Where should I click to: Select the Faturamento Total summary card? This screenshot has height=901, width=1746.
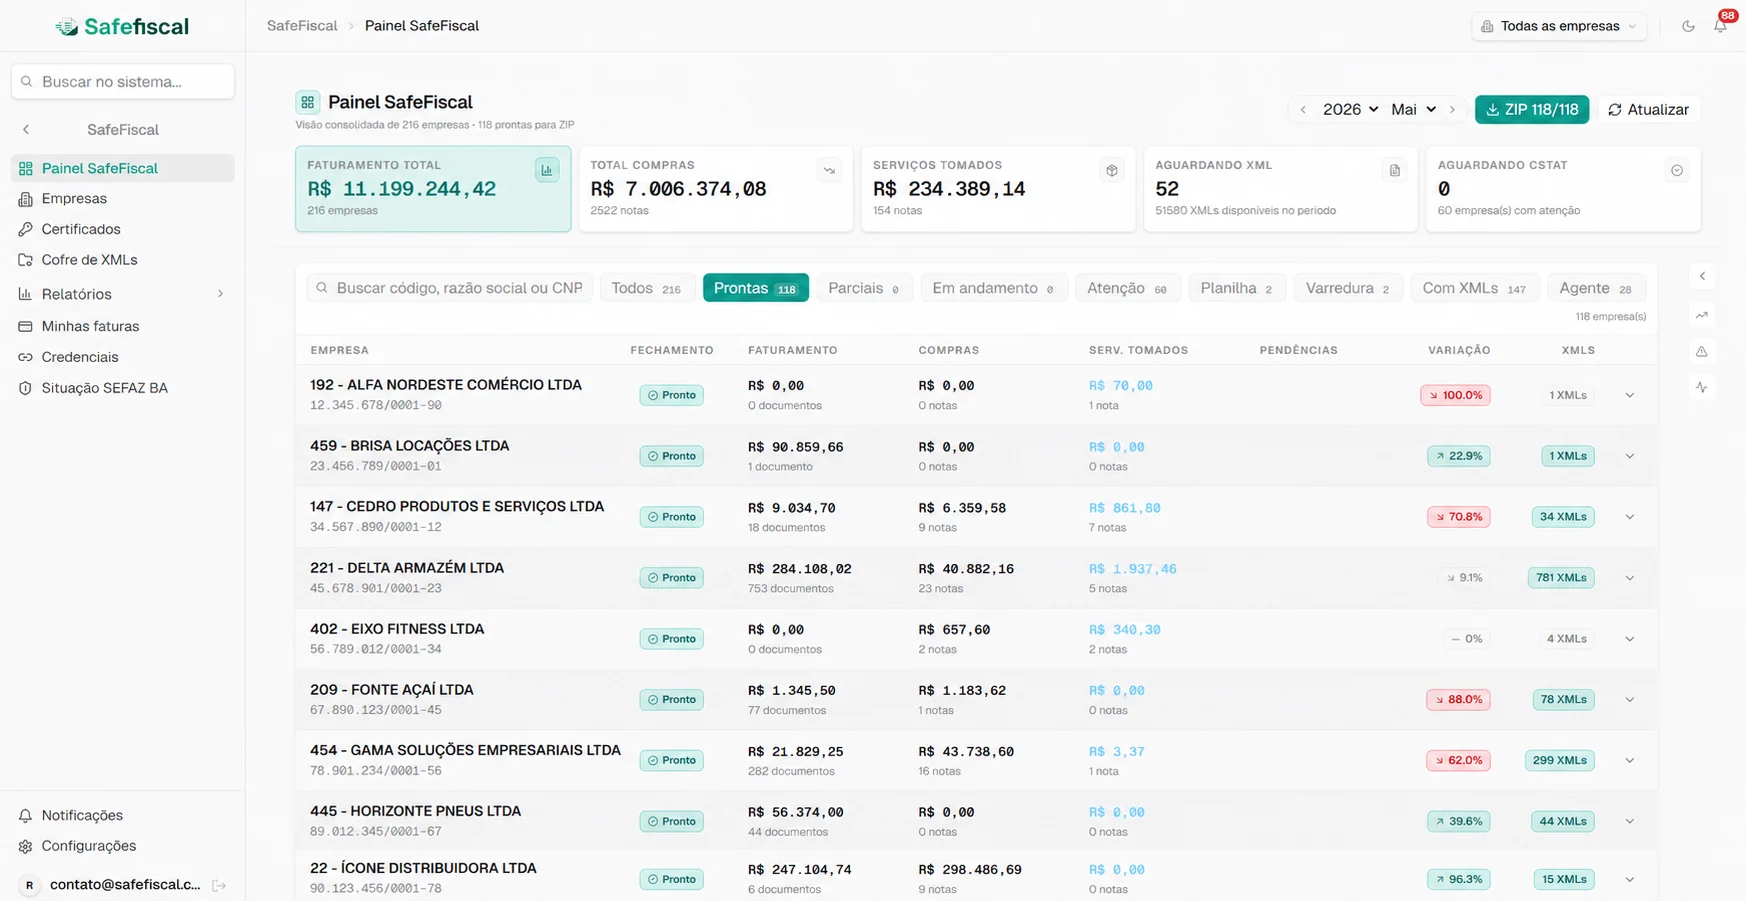(x=433, y=189)
